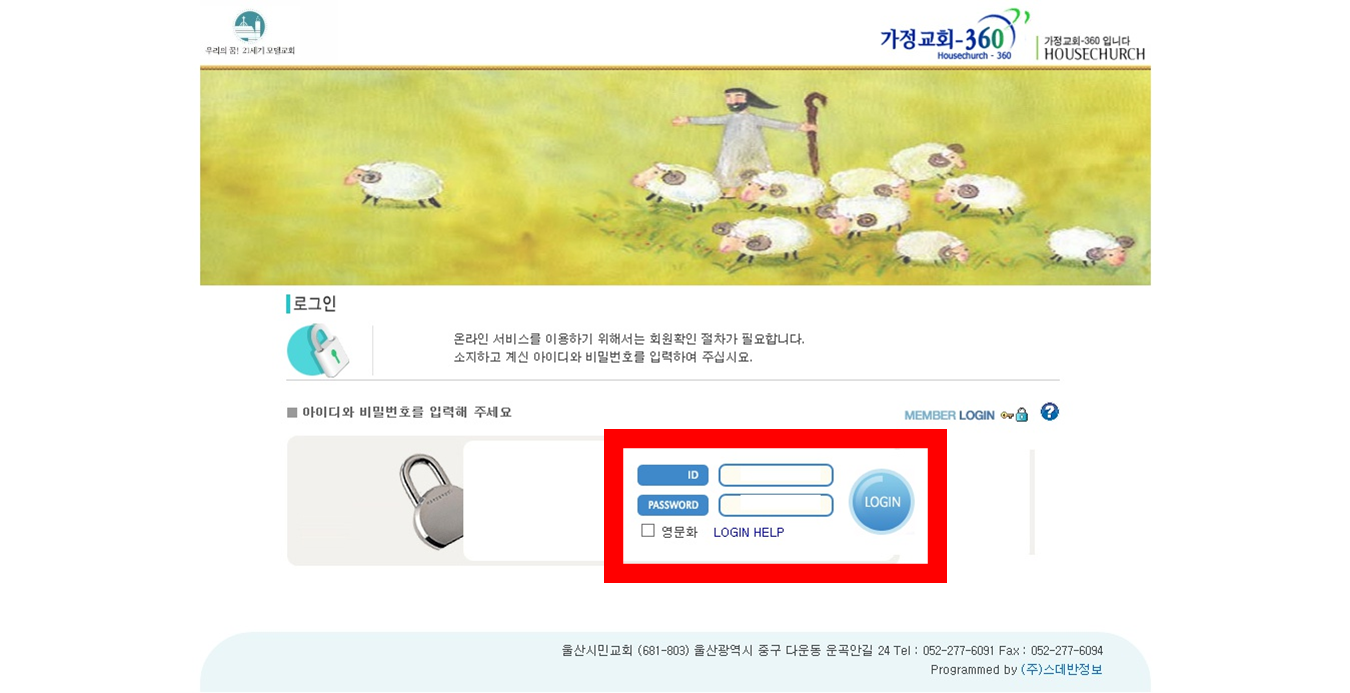Click the blue question mark help icon
The width and height of the screenshot is (1350, 693).
point(1049,412)
